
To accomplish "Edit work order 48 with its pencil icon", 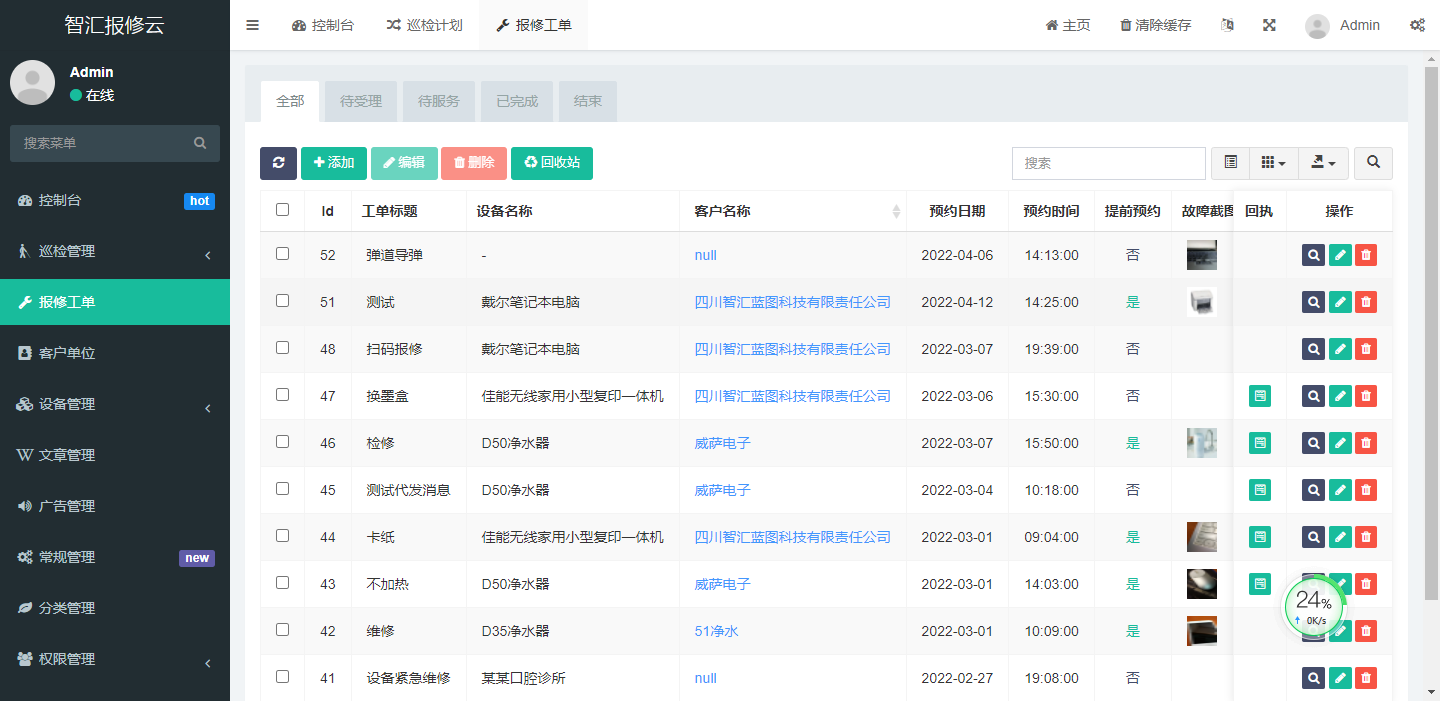I will click(x=1339, y=348).
